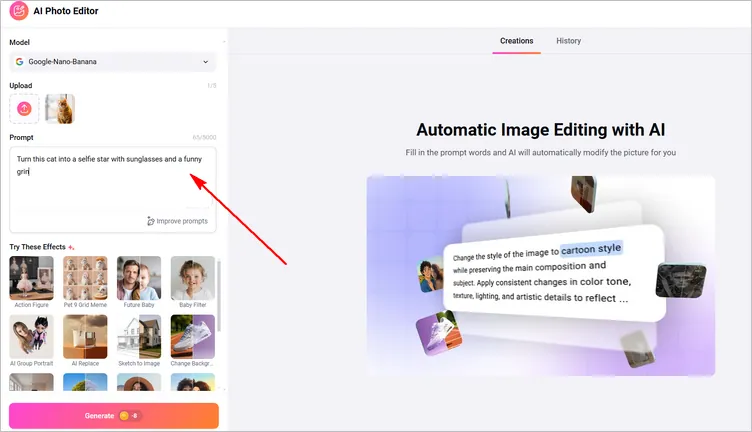Click the effects list vertical scrollbar
The width and height of the screenshot is (752, 432).
point(220,300)
